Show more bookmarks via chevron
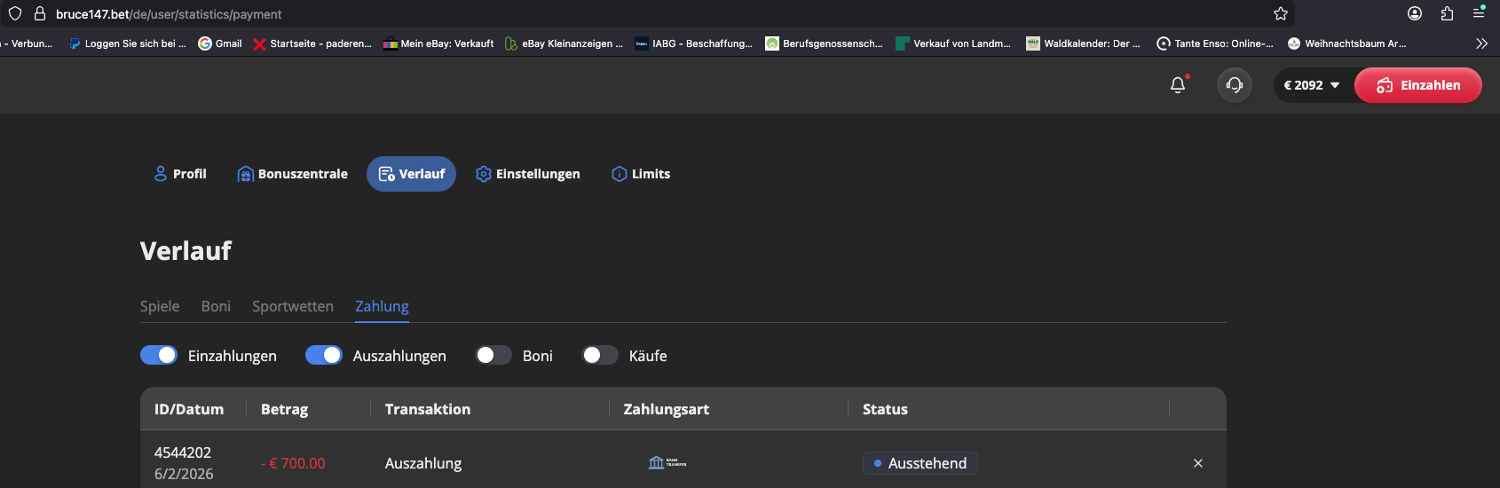Screen dimensions: 1500x488 (1481, 43)
